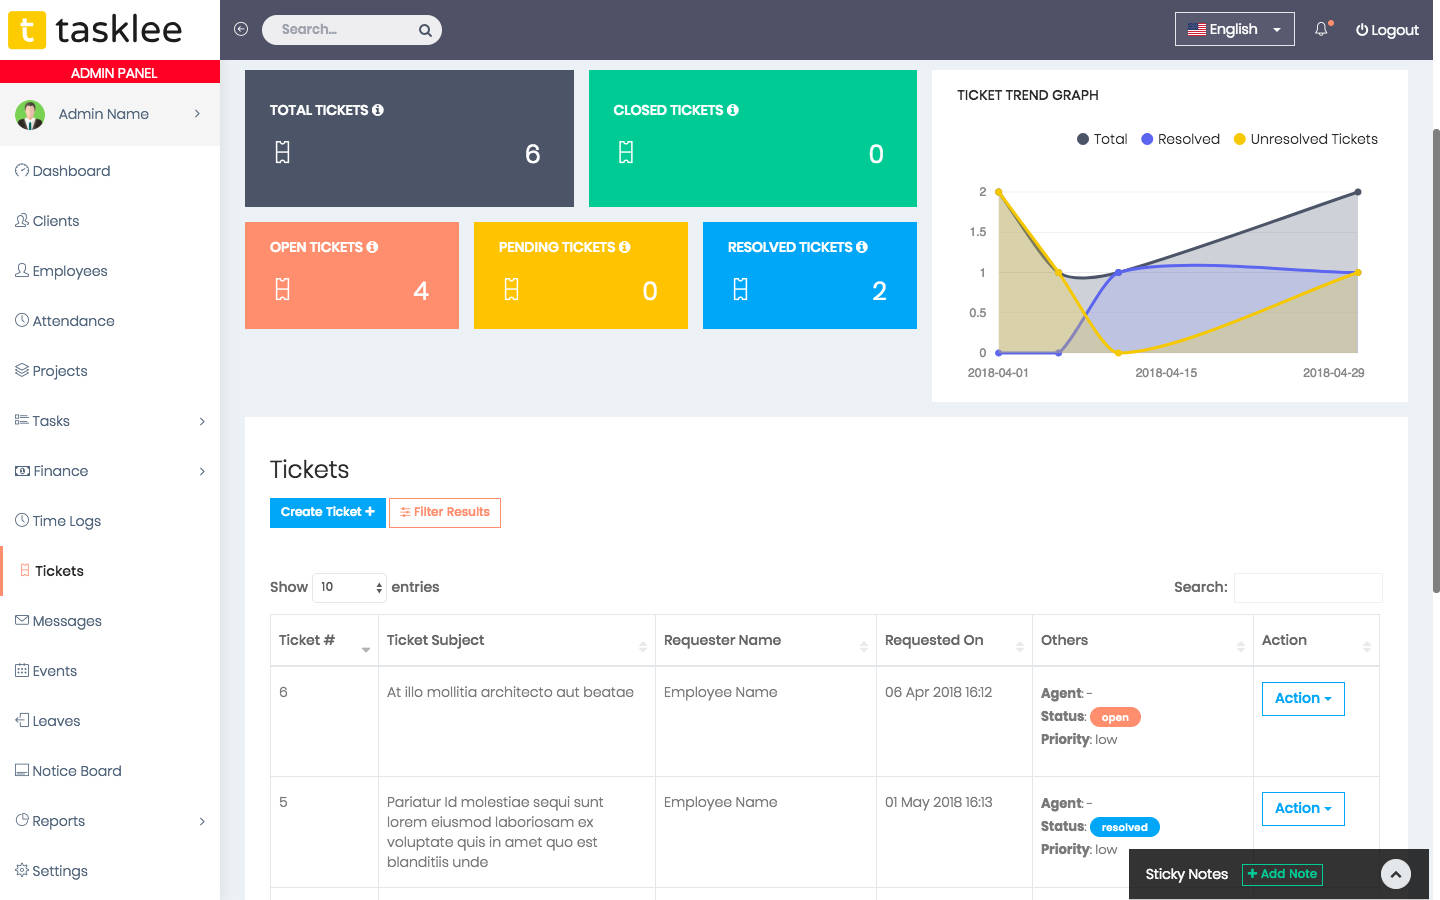Open the Tickets menu item
This screenshot has width=1440, height=900.
[60, 570]
